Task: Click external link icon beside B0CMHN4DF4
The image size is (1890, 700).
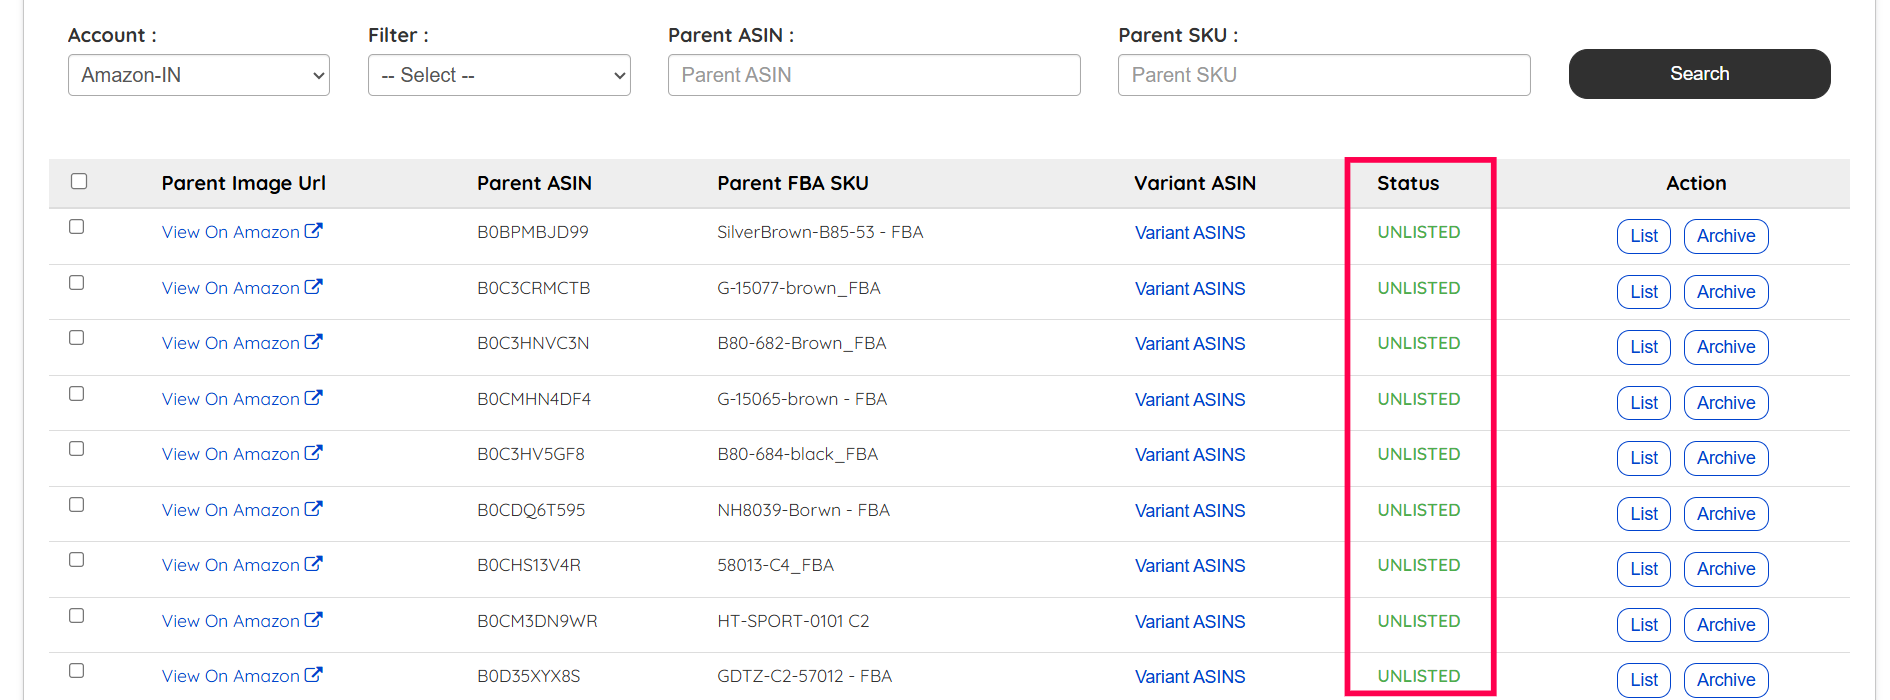Action: (x=313, y=398)
